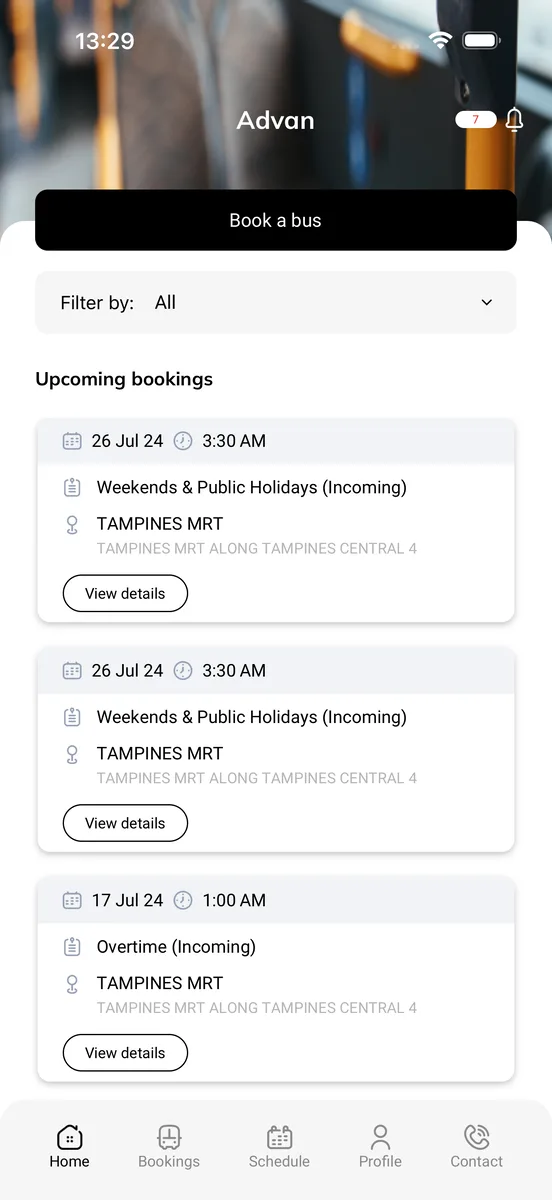Open notifications via the bell icon

click(x=514, y=120)
